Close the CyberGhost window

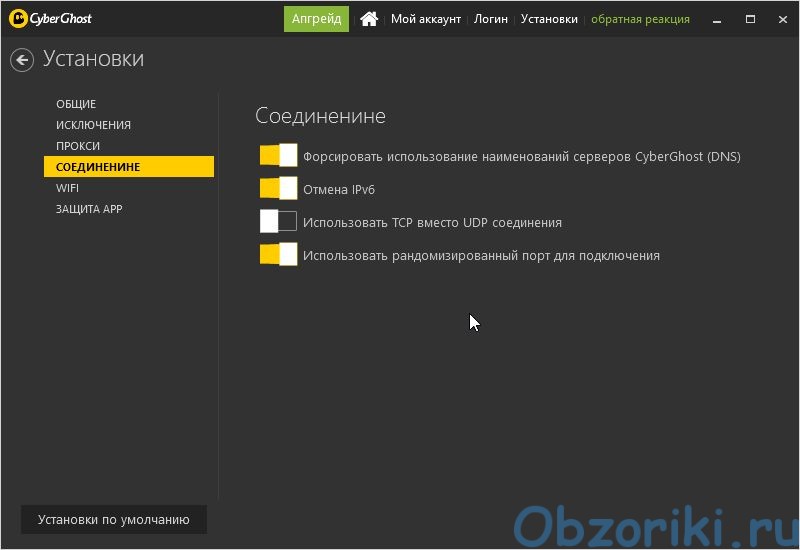click(783, 19)
